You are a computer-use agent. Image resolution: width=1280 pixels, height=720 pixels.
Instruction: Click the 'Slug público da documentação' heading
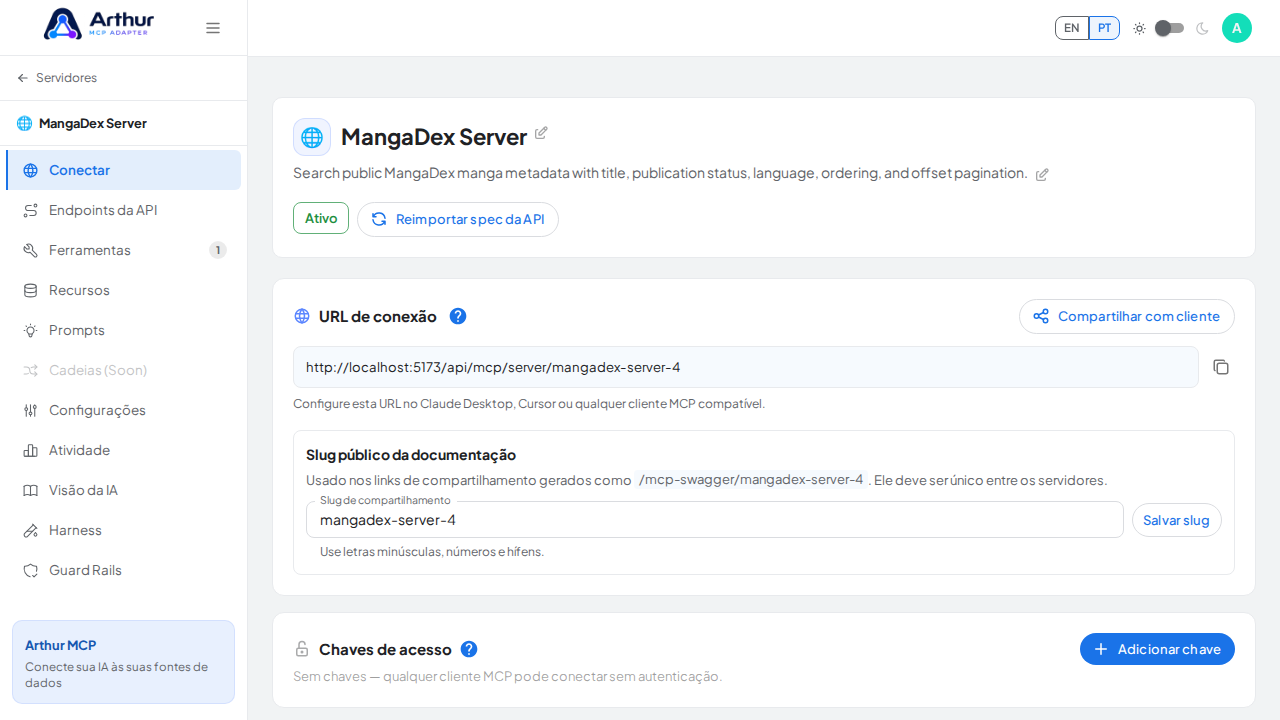point(411,455)
